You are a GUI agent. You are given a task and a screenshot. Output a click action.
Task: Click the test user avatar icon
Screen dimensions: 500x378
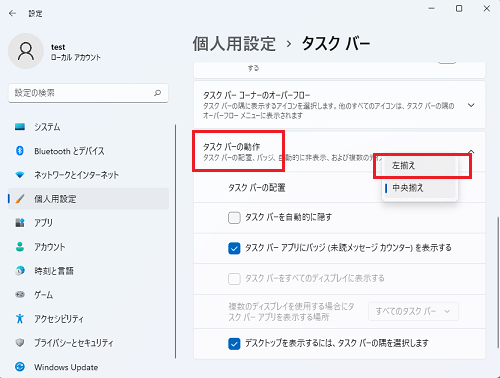(x=26, y=51)
